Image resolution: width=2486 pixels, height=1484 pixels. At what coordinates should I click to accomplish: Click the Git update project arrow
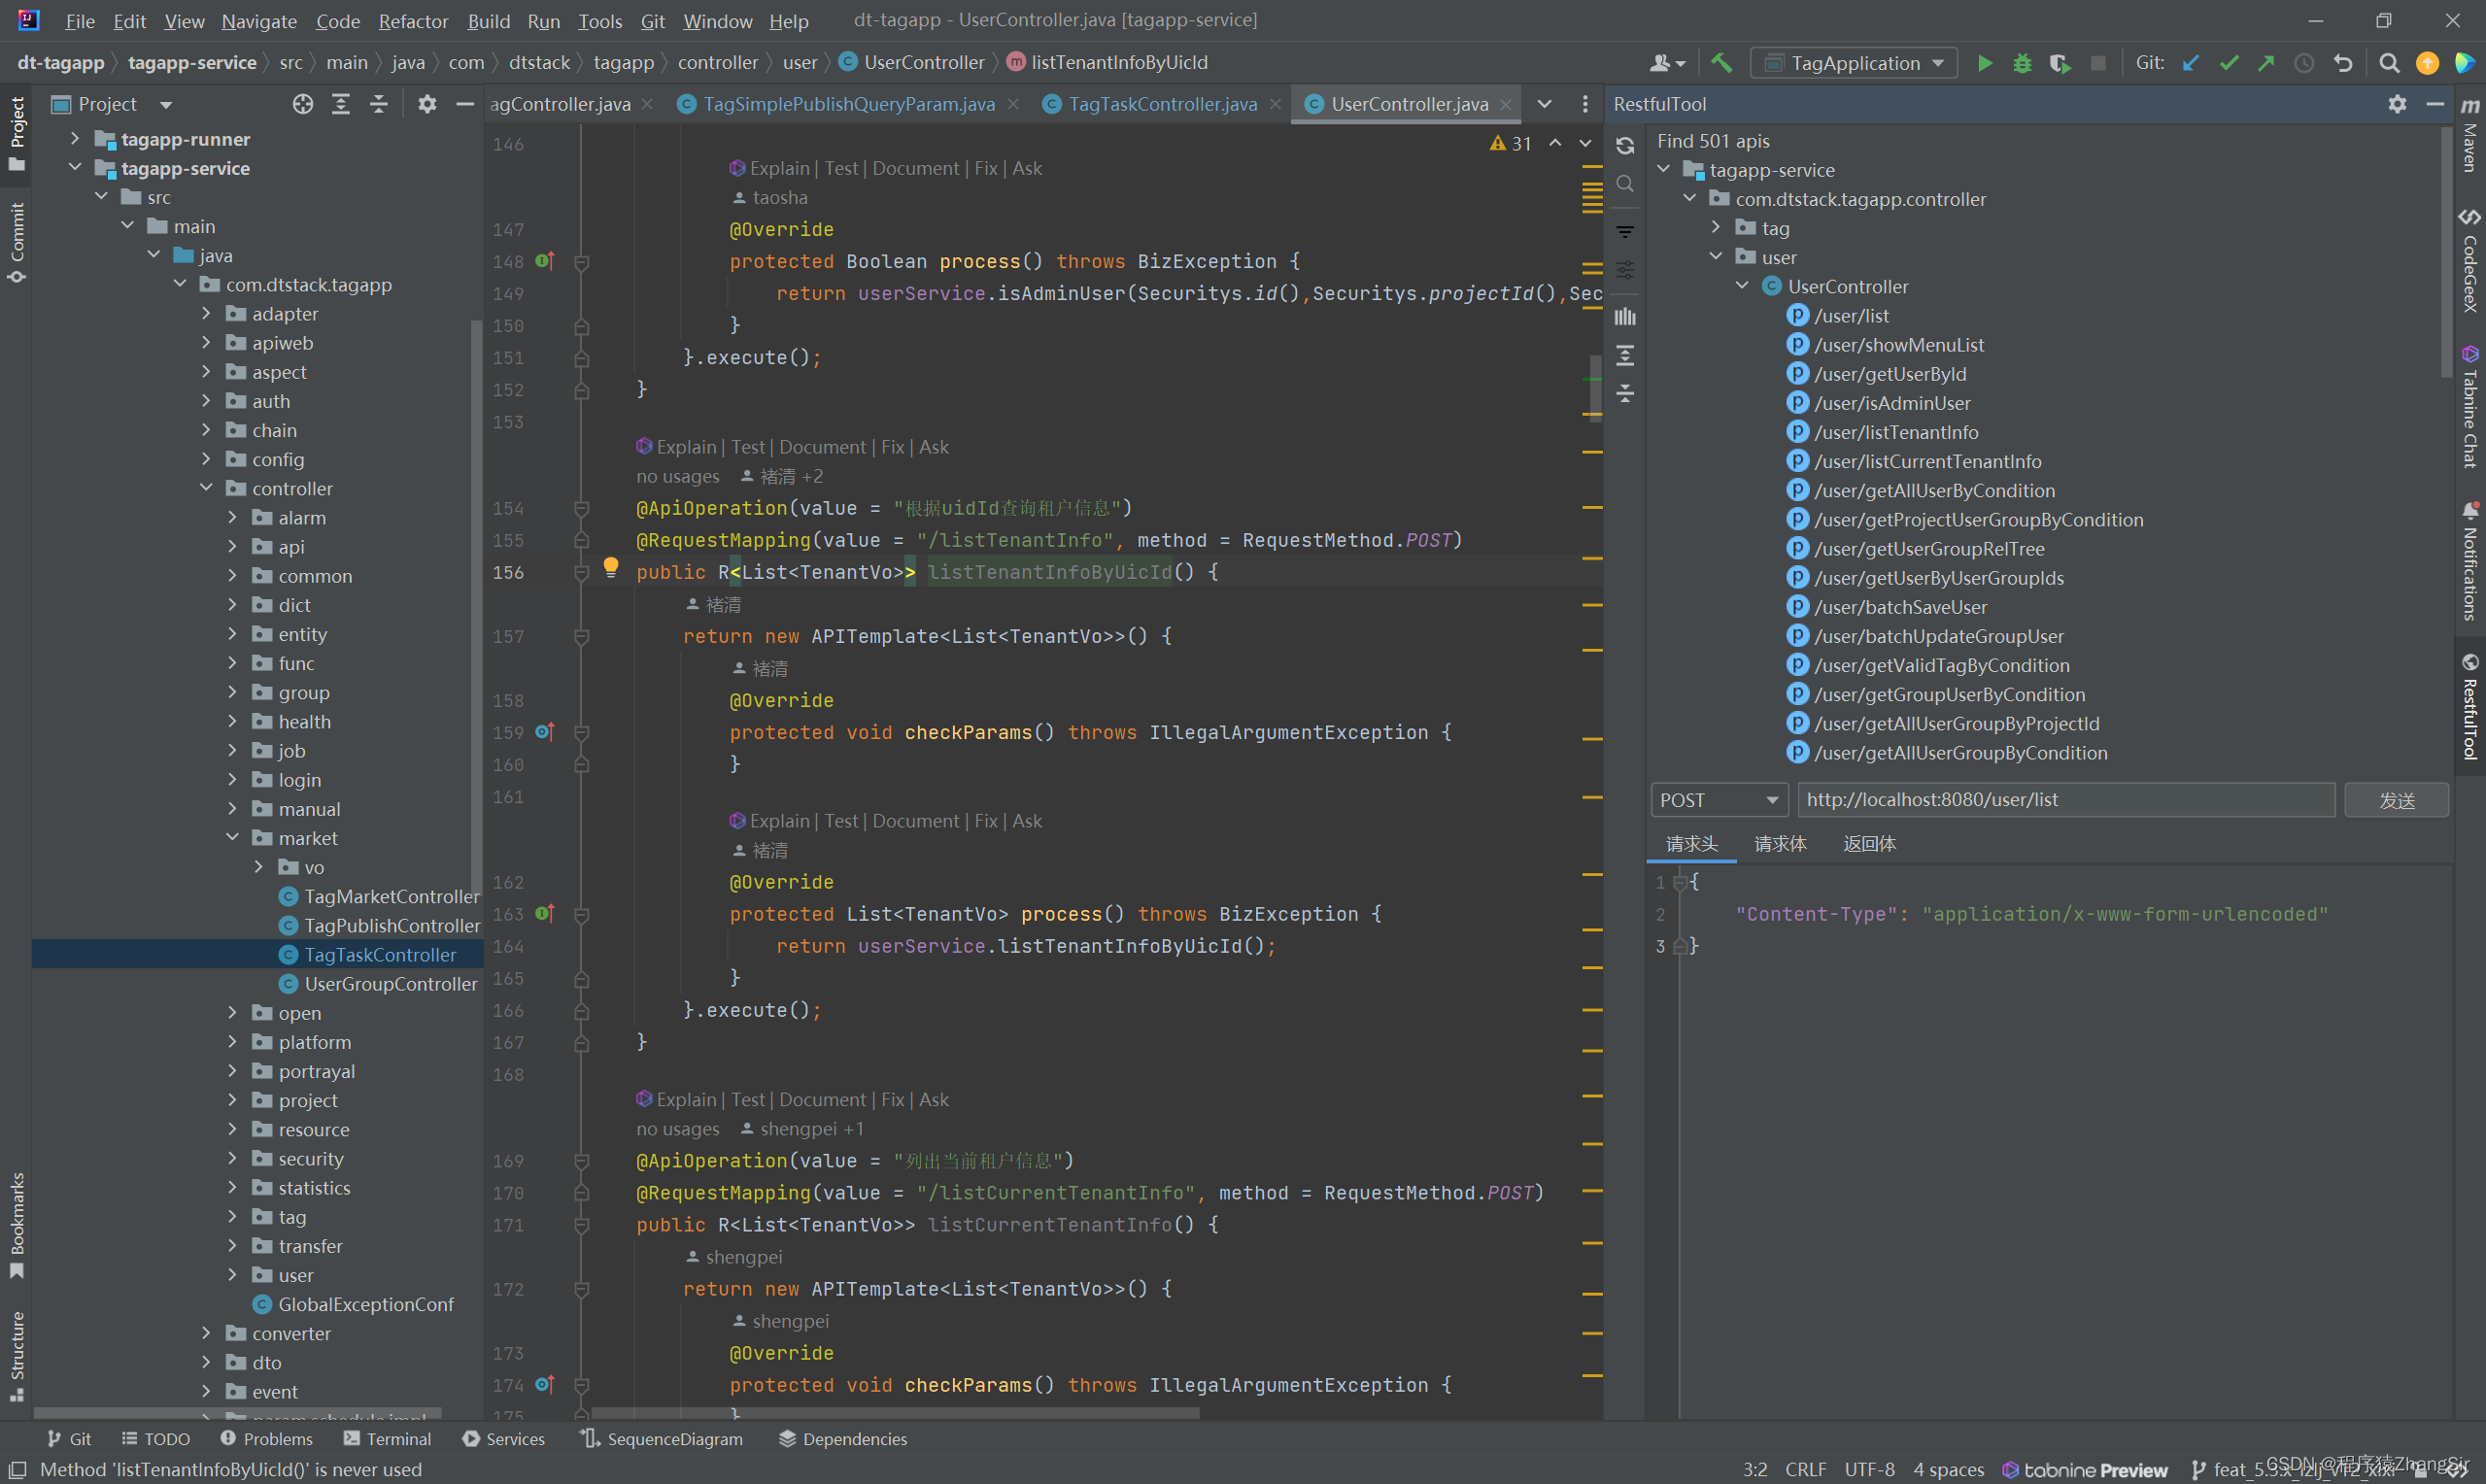pyautogui.click(x=2191, y=63)
